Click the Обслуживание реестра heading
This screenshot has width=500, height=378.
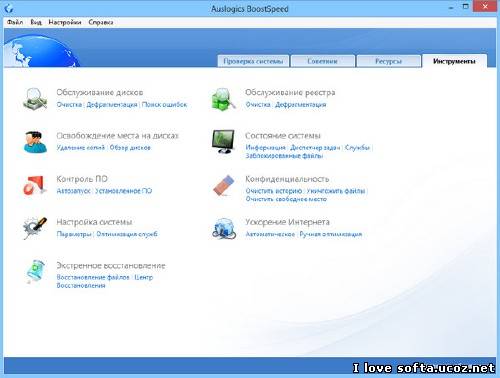[x=290, y=92]
